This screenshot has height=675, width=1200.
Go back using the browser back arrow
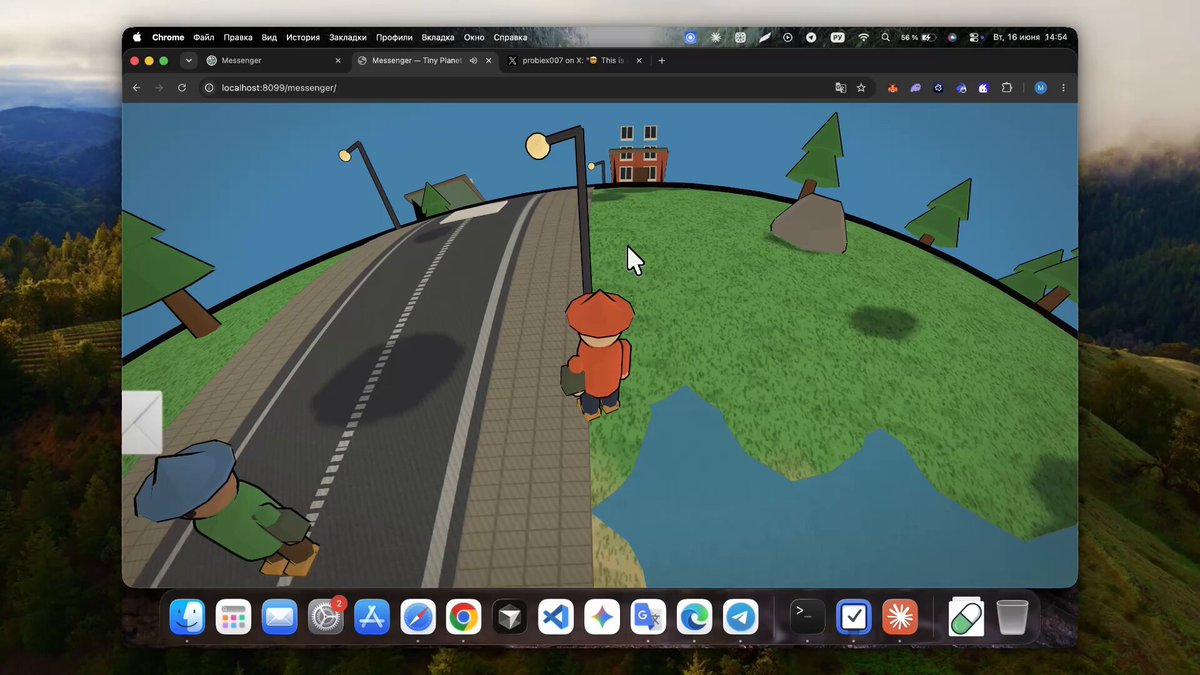click(137, 88)
